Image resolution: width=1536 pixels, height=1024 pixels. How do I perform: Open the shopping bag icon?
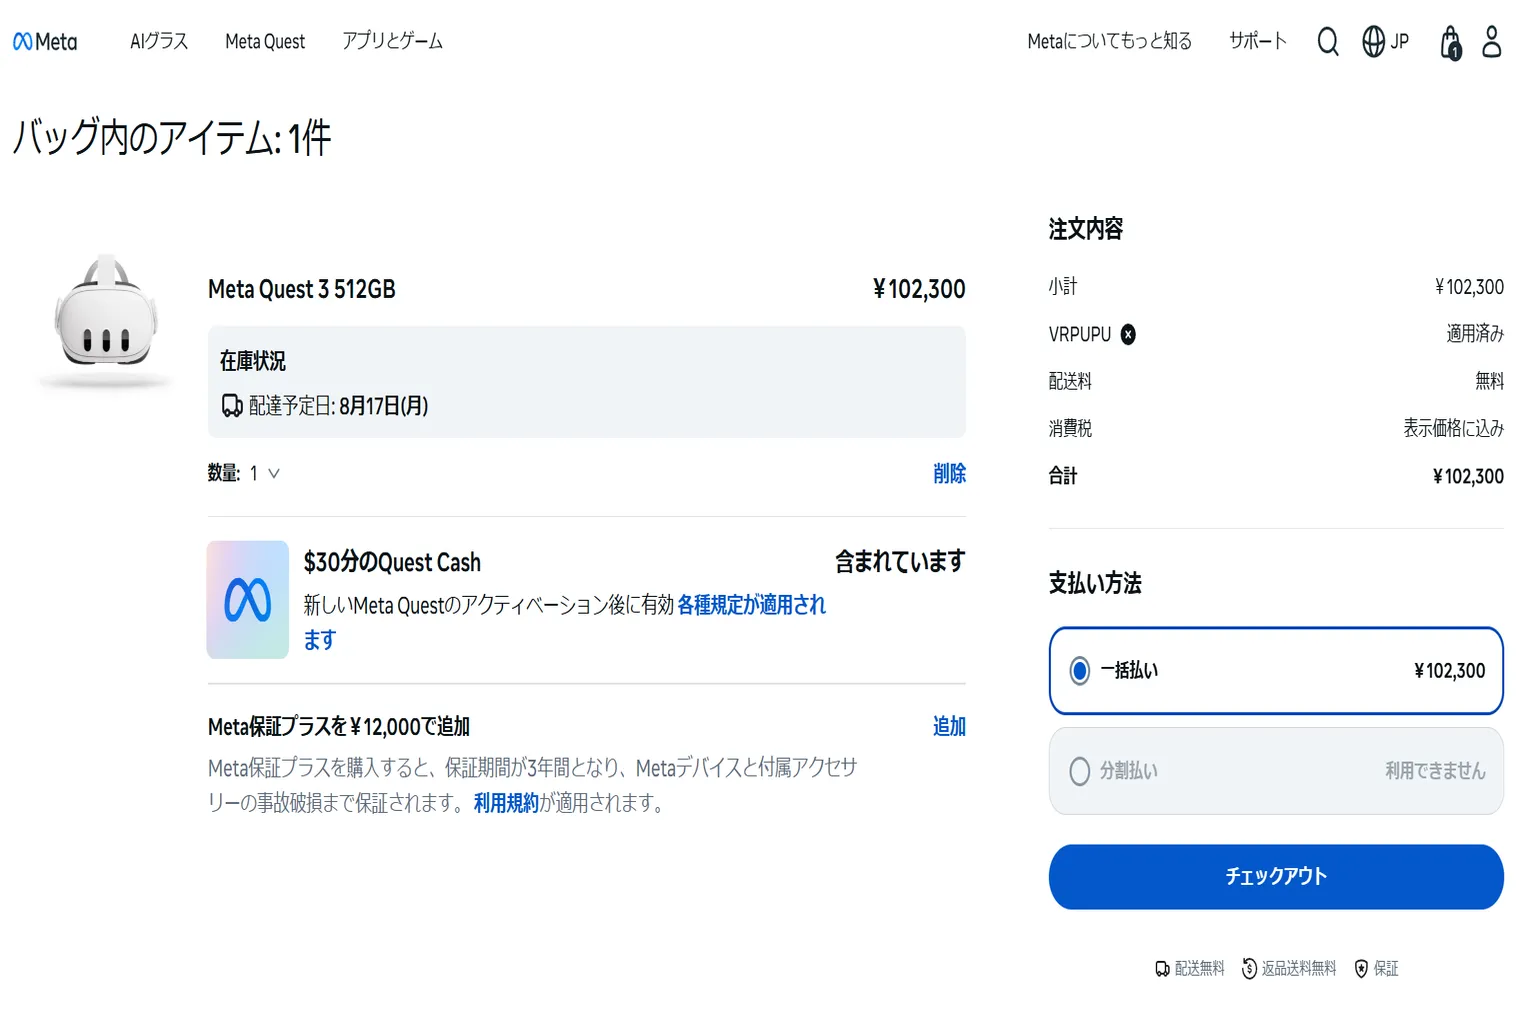(1450, 42)
